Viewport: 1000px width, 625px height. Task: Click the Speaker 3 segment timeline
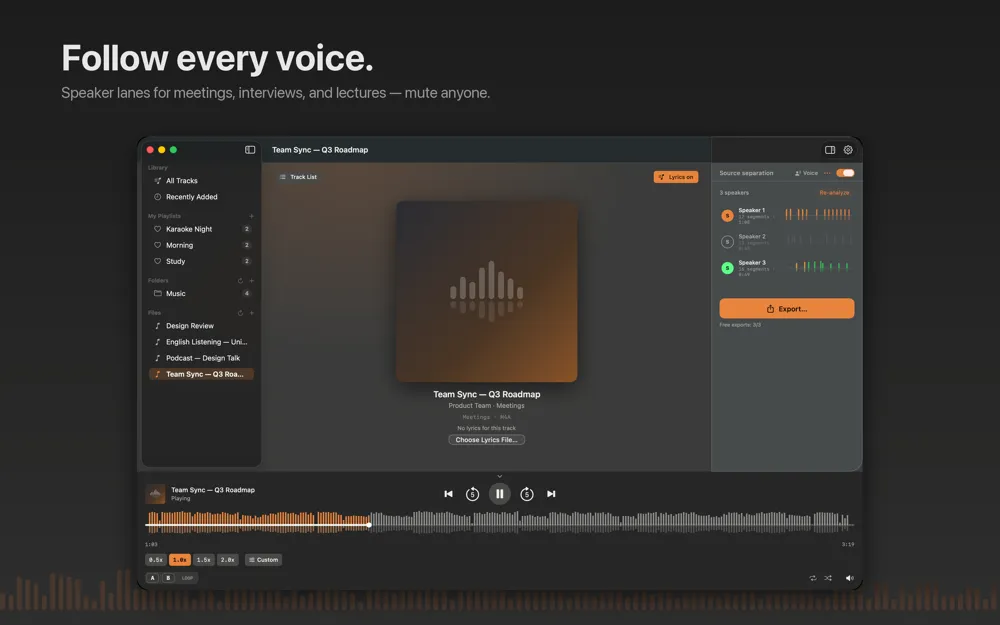(x=821, y=267)
